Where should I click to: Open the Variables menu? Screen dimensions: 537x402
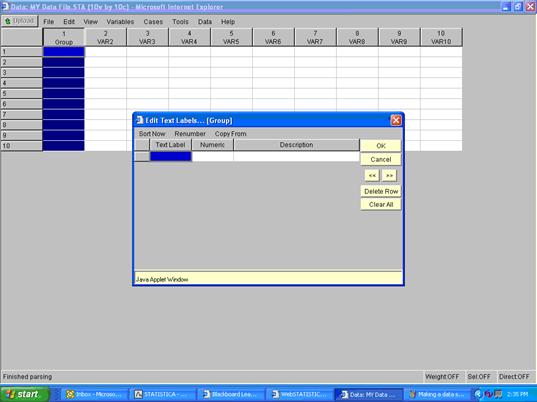[120, 22]
